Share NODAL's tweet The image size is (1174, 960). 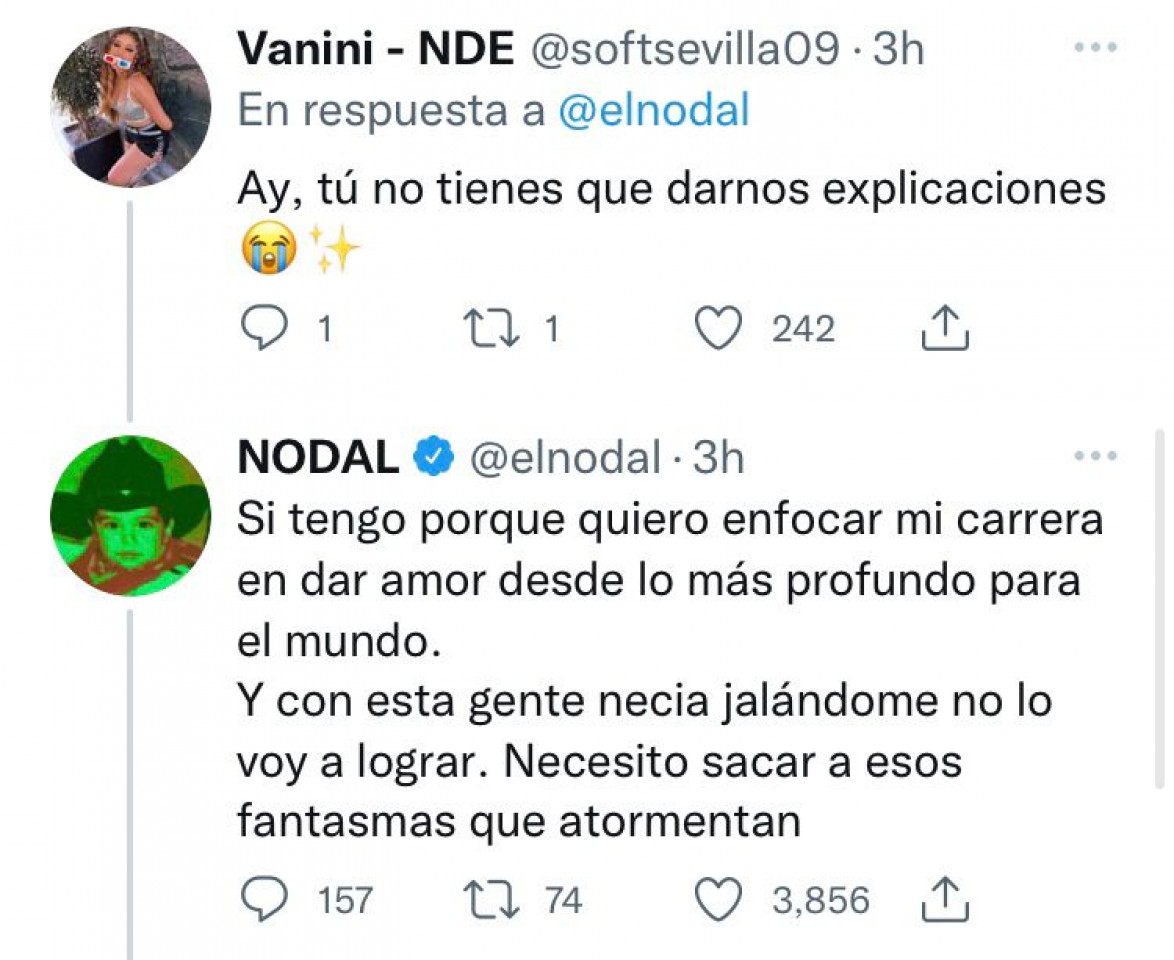944,900
